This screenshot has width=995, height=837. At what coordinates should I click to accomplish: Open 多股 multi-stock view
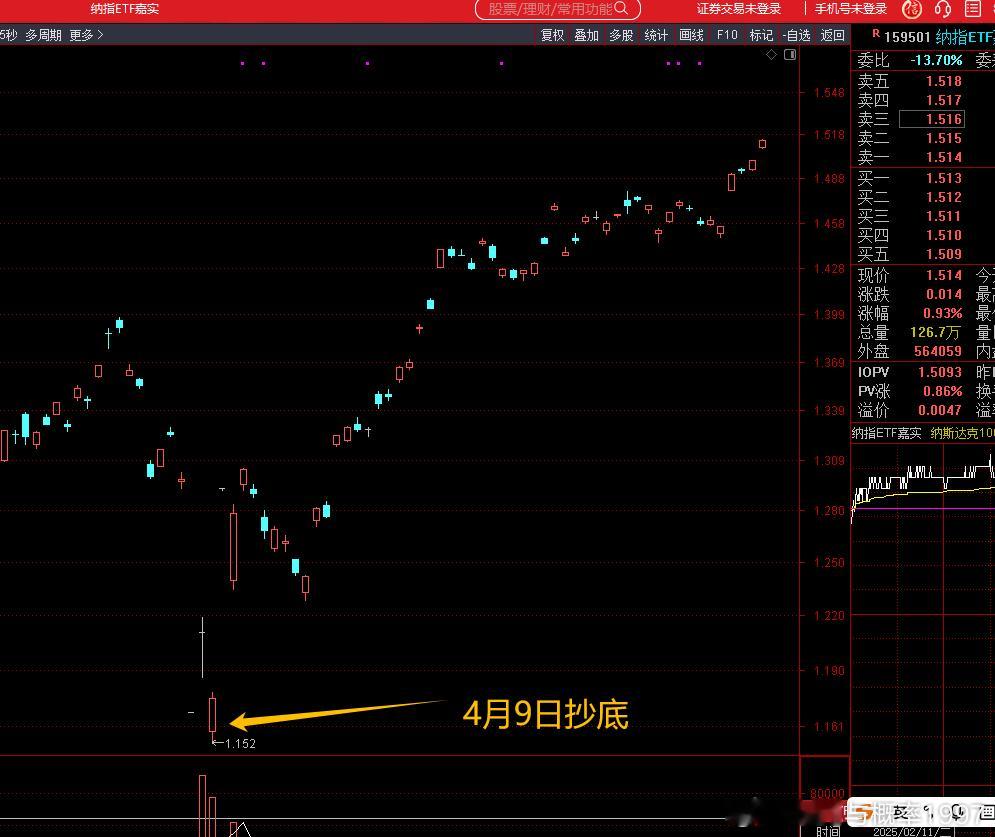pos(621,35)
